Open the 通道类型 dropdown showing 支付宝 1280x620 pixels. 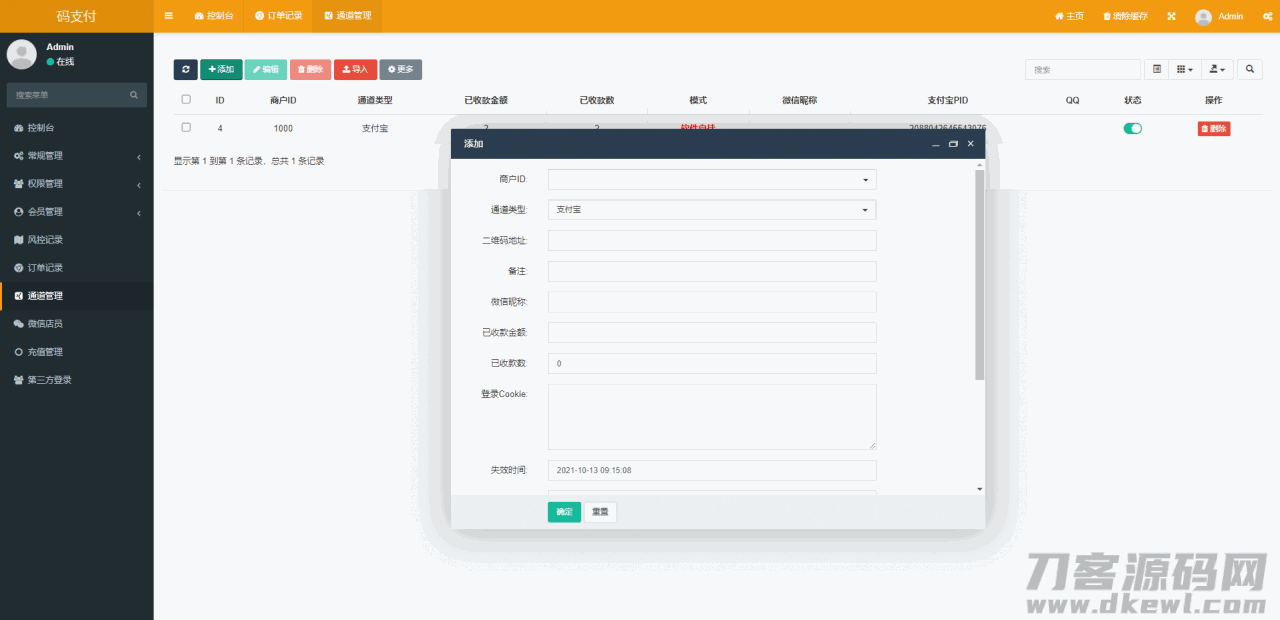point(711,210)
